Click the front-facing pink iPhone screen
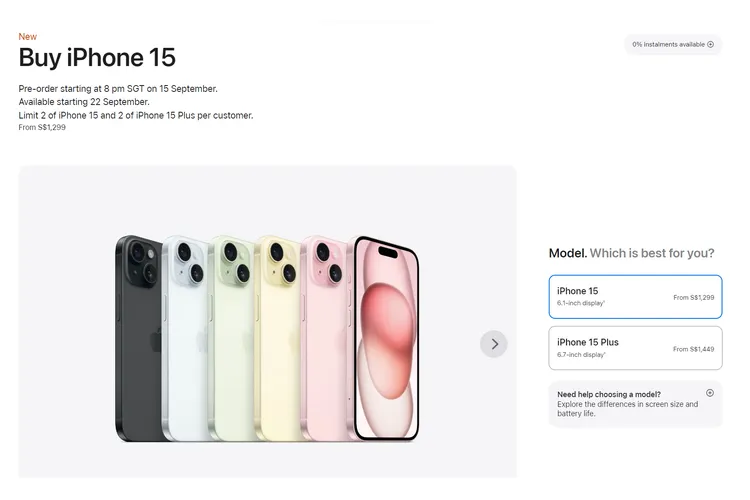The image size is (750, 500). tap(386, 338)
